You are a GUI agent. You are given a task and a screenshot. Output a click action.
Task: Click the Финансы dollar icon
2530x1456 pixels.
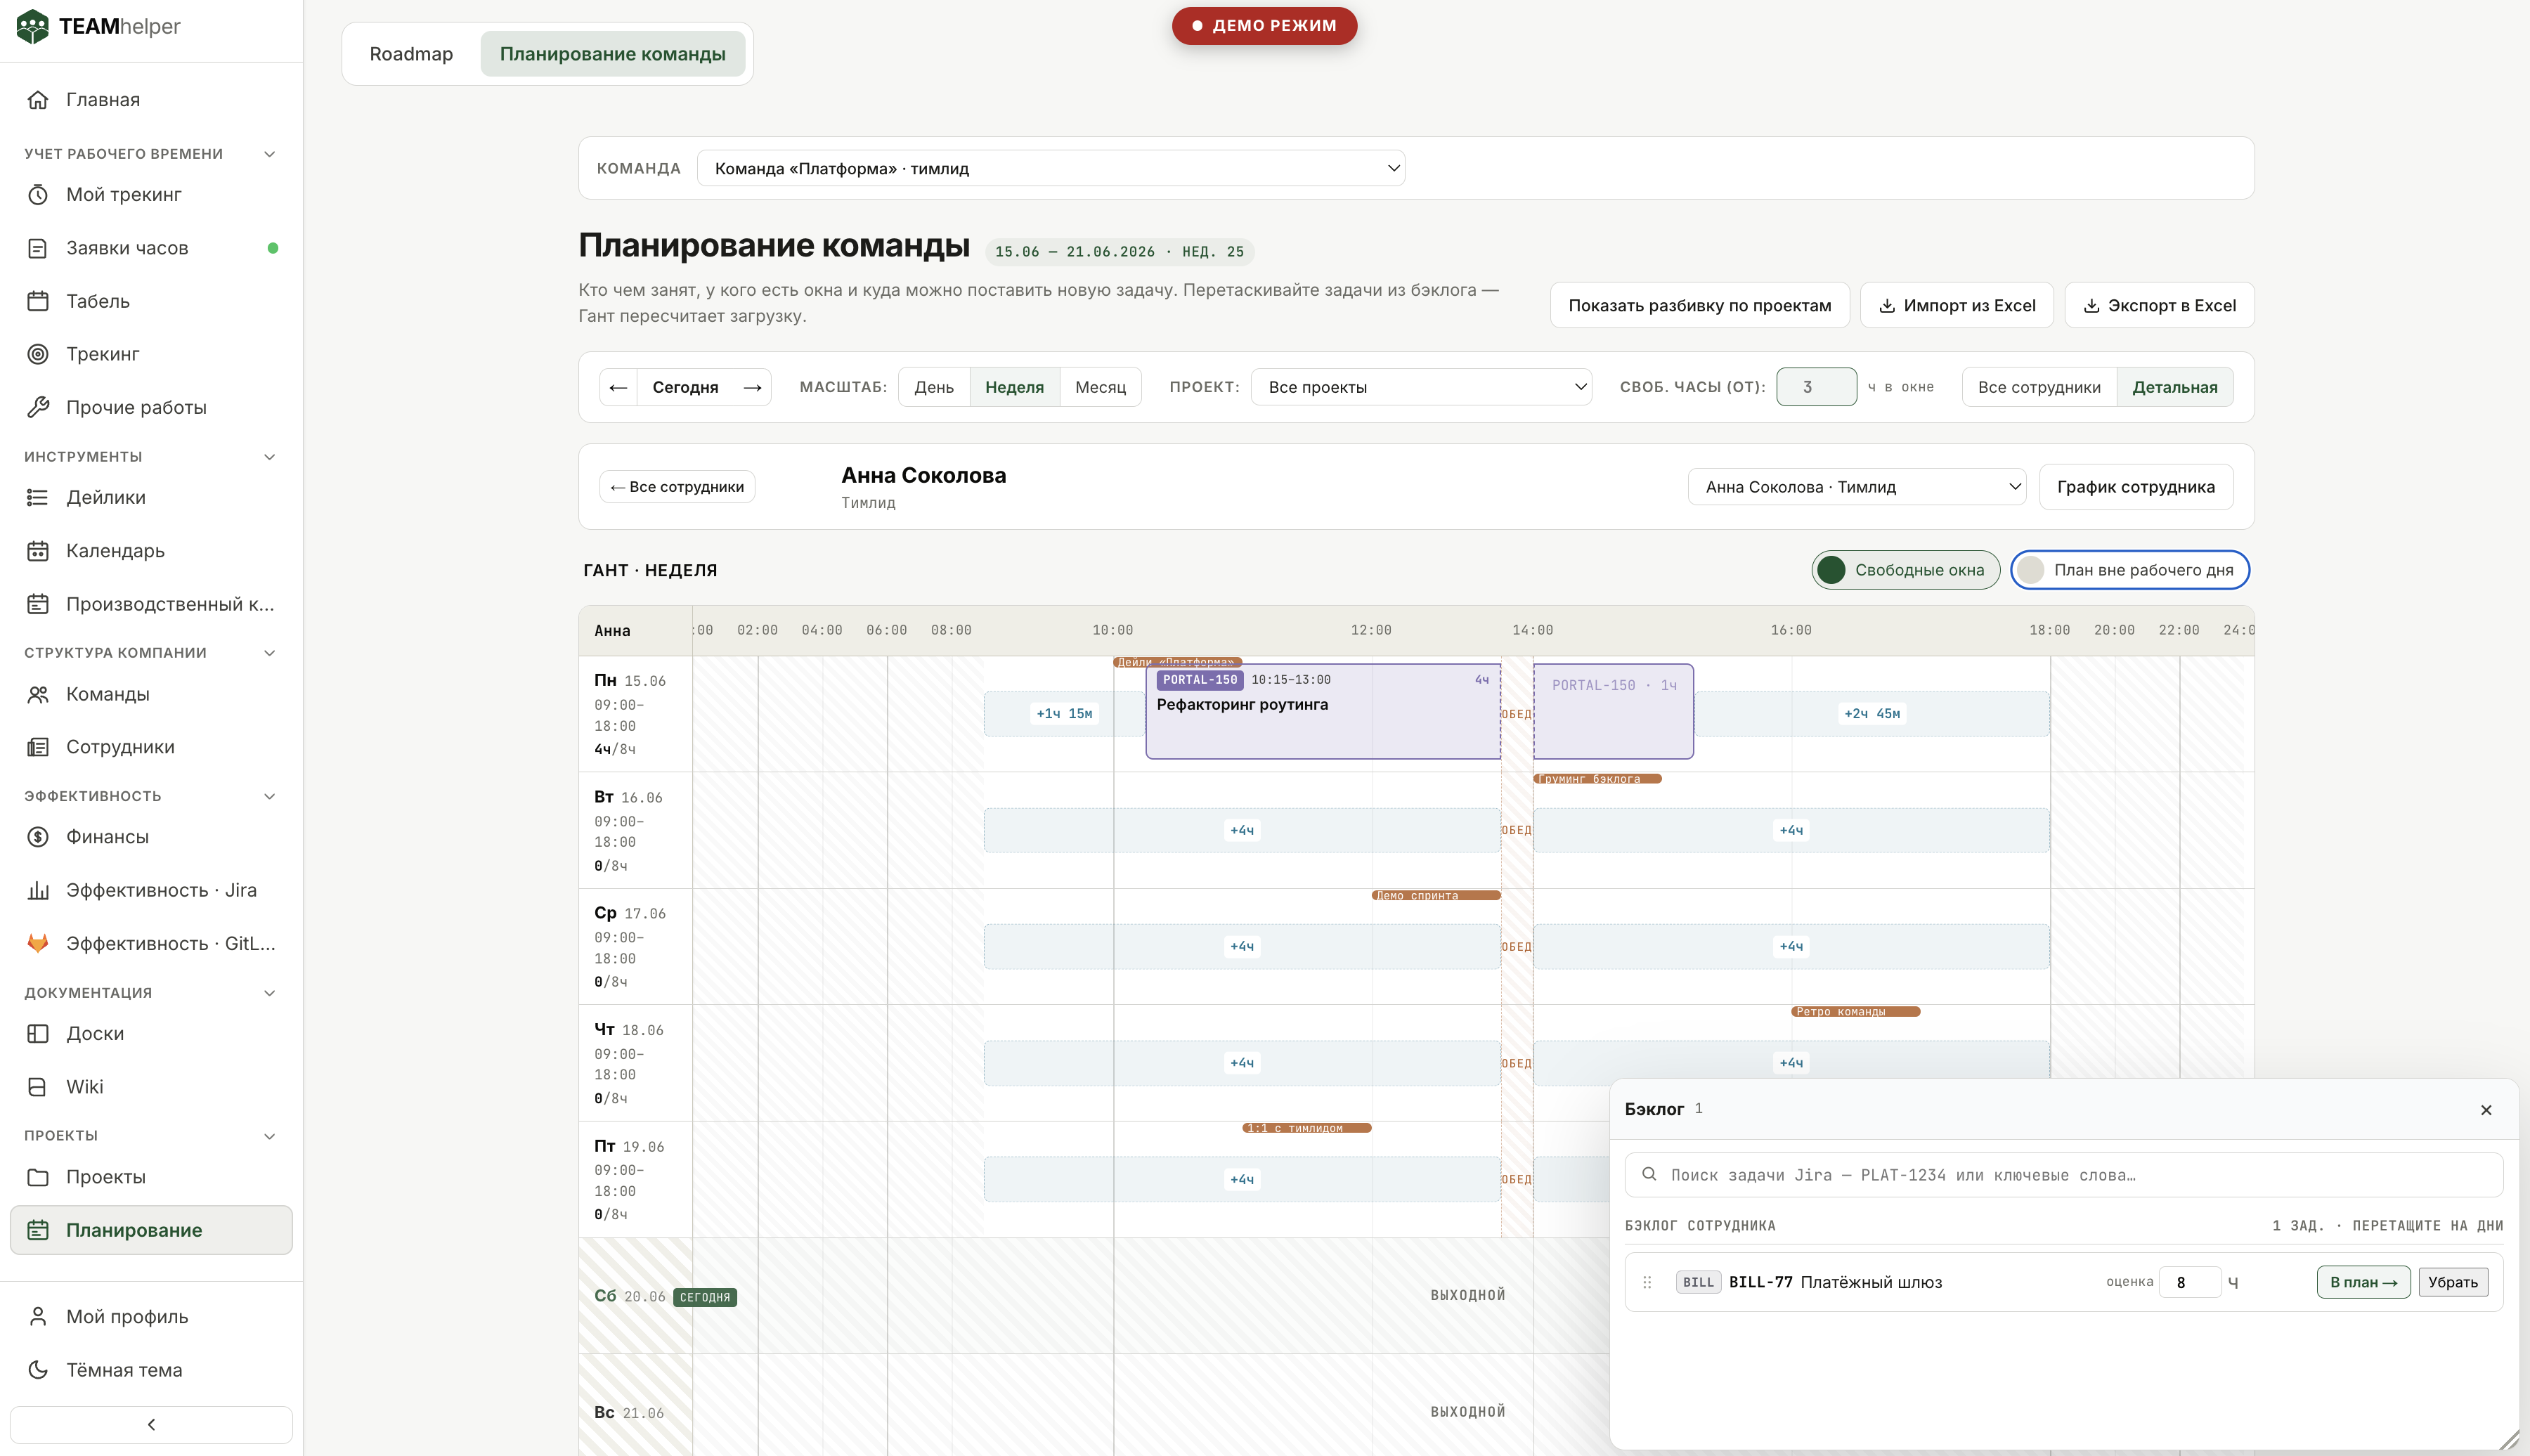(38, 837)
